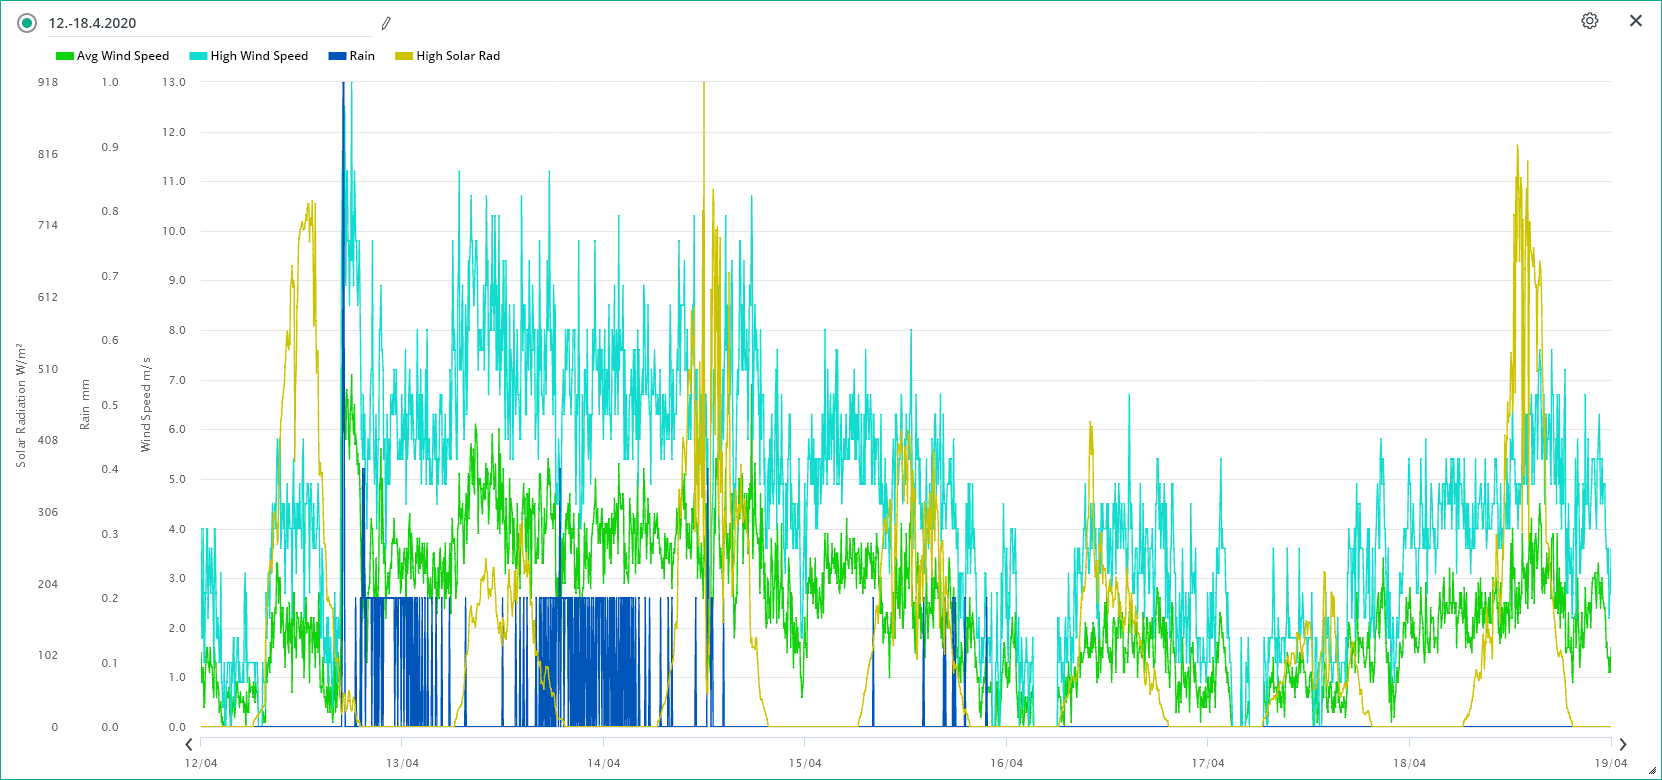Click the green circular icon before the title
The width and height of the screenshot is (1662, 780).
[x=27, y=23]
